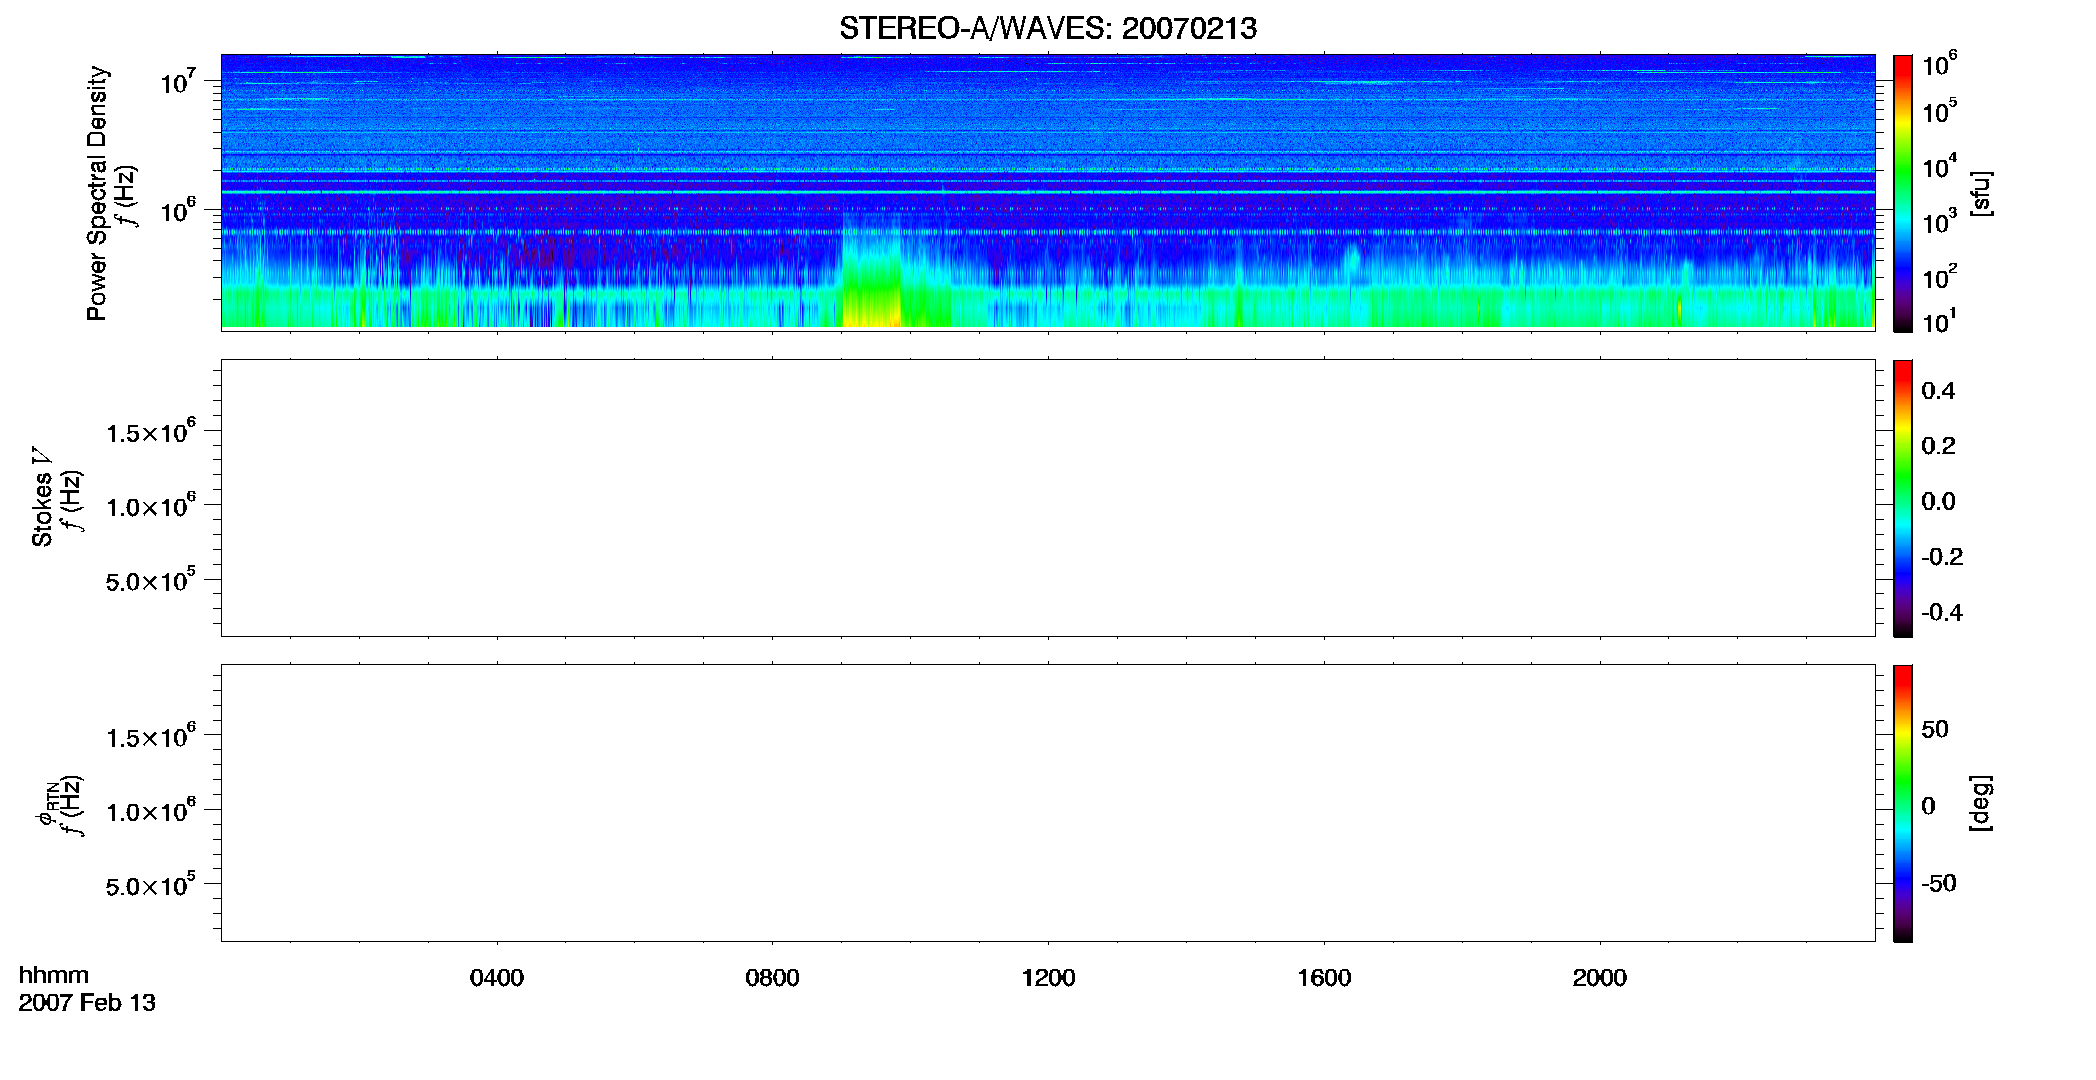2096x1080 pixels.
Task: Click the 1.0×10^6 tick in Stokes V panel
Action: coord(151,505)
